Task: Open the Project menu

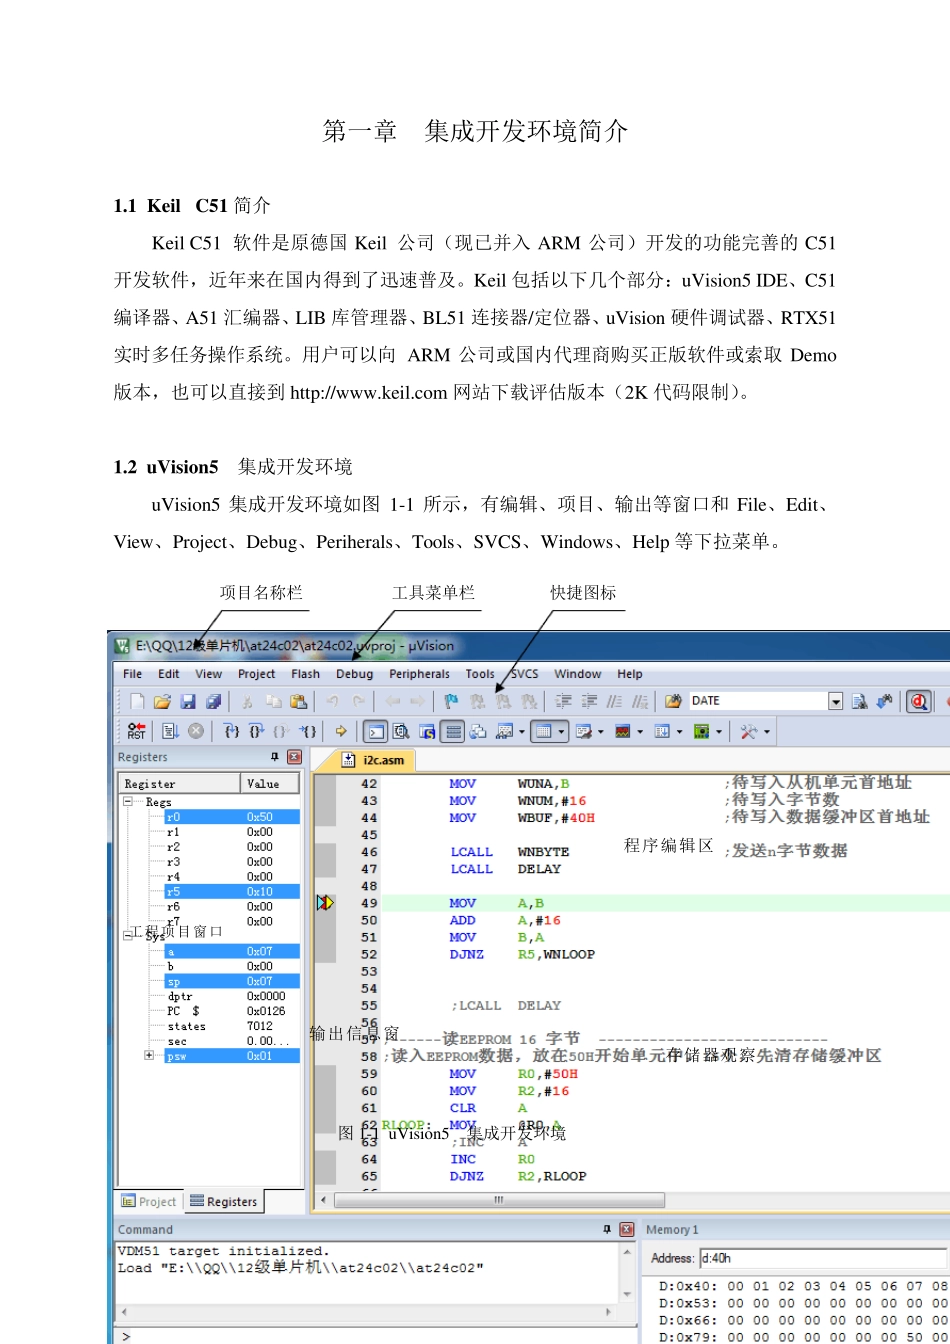Action: coord(256,674)
